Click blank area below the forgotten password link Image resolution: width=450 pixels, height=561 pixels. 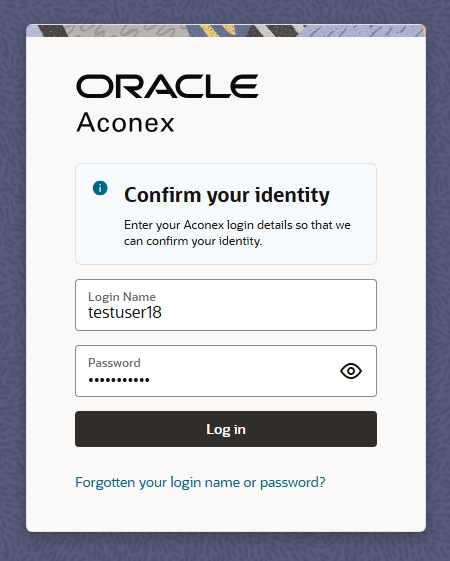coord(226,512)
